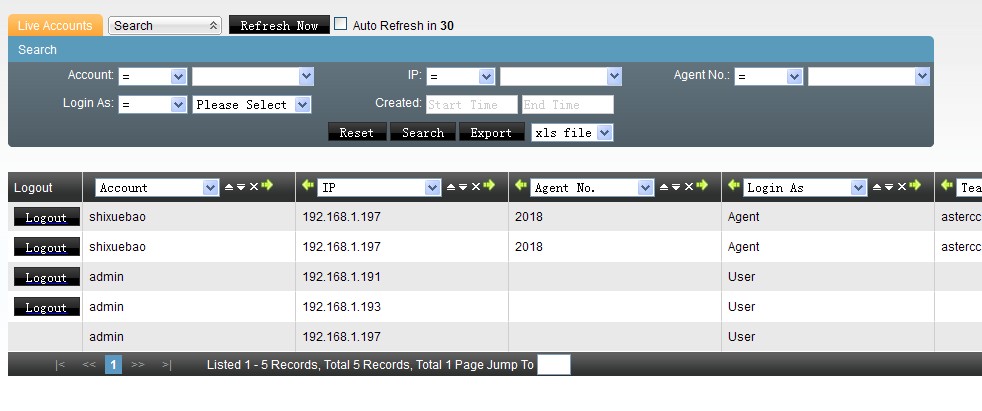Log out shixuebao in the first row
This screenshot has width=982, height=411.
[x=46, y=217]
